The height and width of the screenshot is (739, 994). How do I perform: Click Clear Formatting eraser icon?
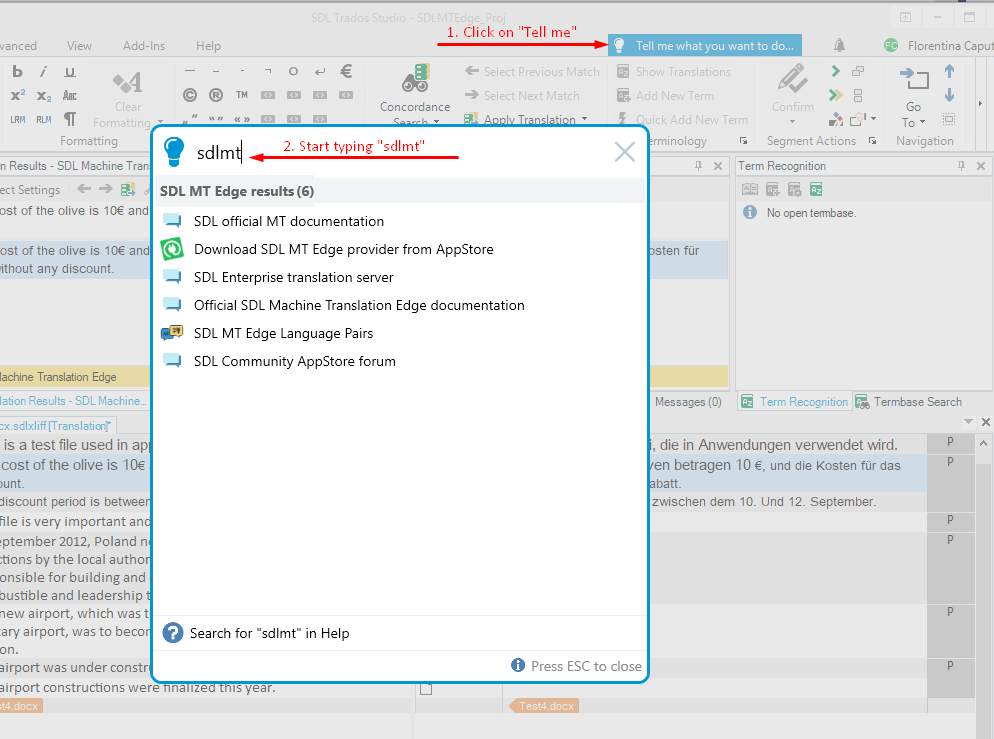click(x=127, y=82)
